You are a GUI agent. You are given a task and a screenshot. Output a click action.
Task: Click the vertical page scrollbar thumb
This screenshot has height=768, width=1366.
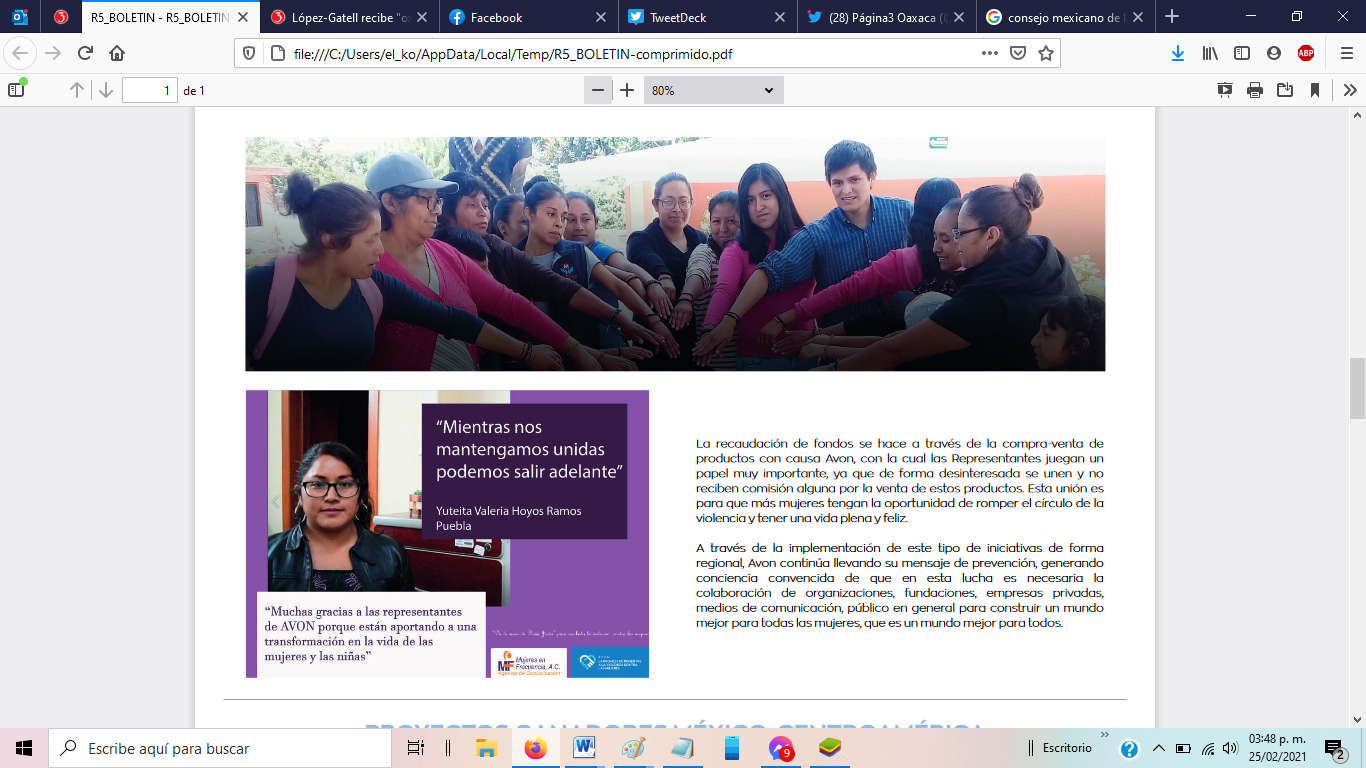(x=1357, y=389)
